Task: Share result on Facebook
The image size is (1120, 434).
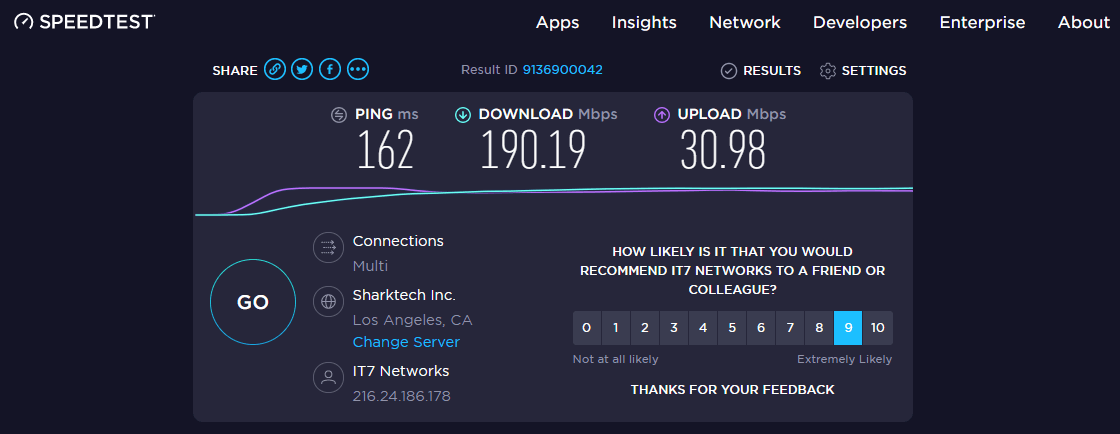Action: (x=330, y=70)
